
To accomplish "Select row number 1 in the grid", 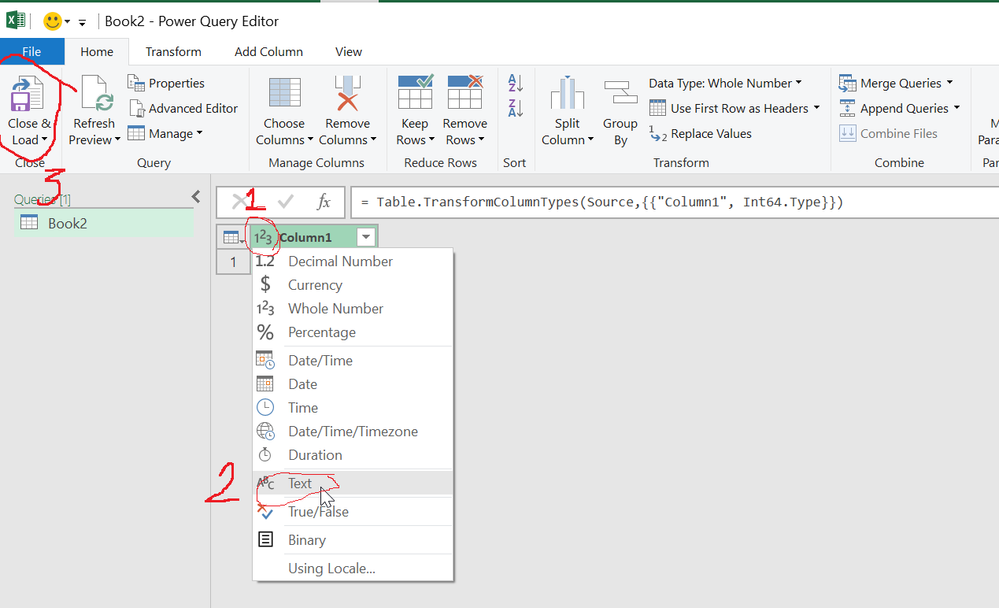I will pyautogui.click(x=233, y=262).
